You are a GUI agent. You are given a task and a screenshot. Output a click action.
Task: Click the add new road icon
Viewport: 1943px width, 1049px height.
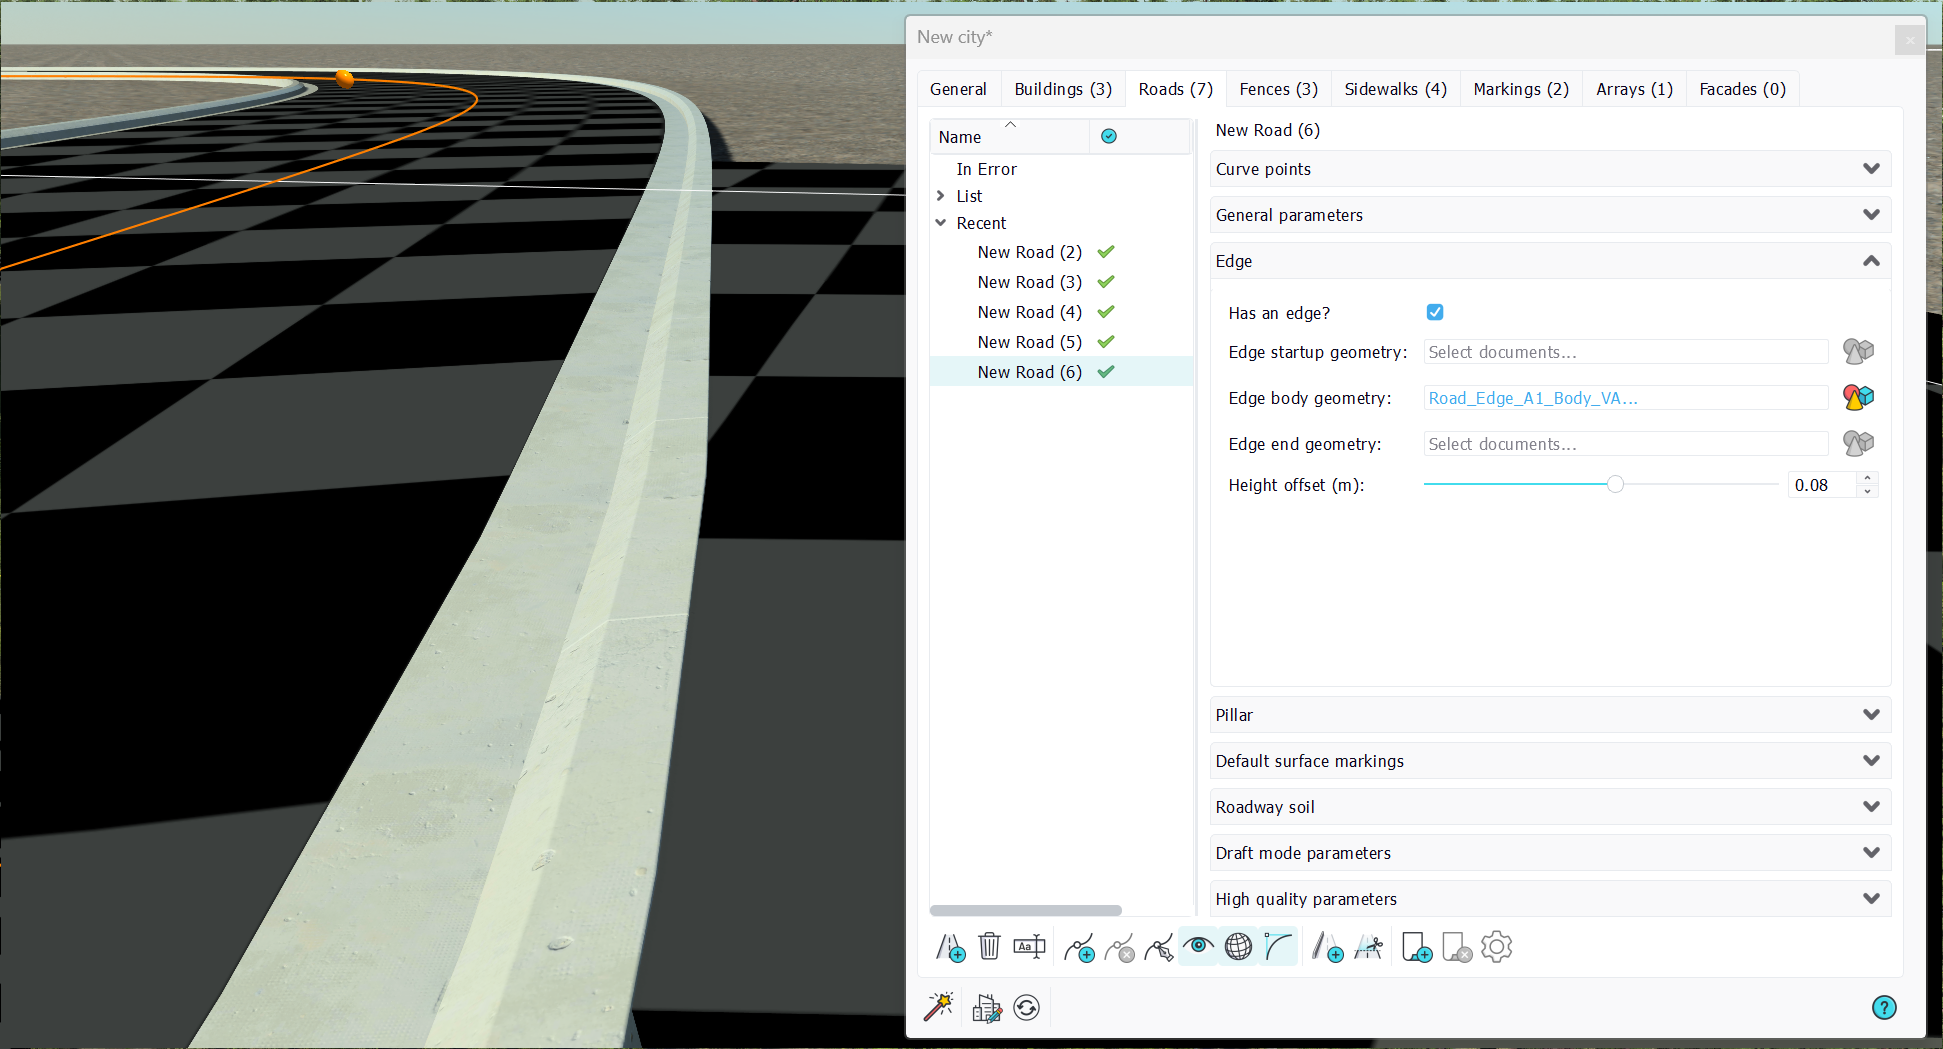point(950,946)
